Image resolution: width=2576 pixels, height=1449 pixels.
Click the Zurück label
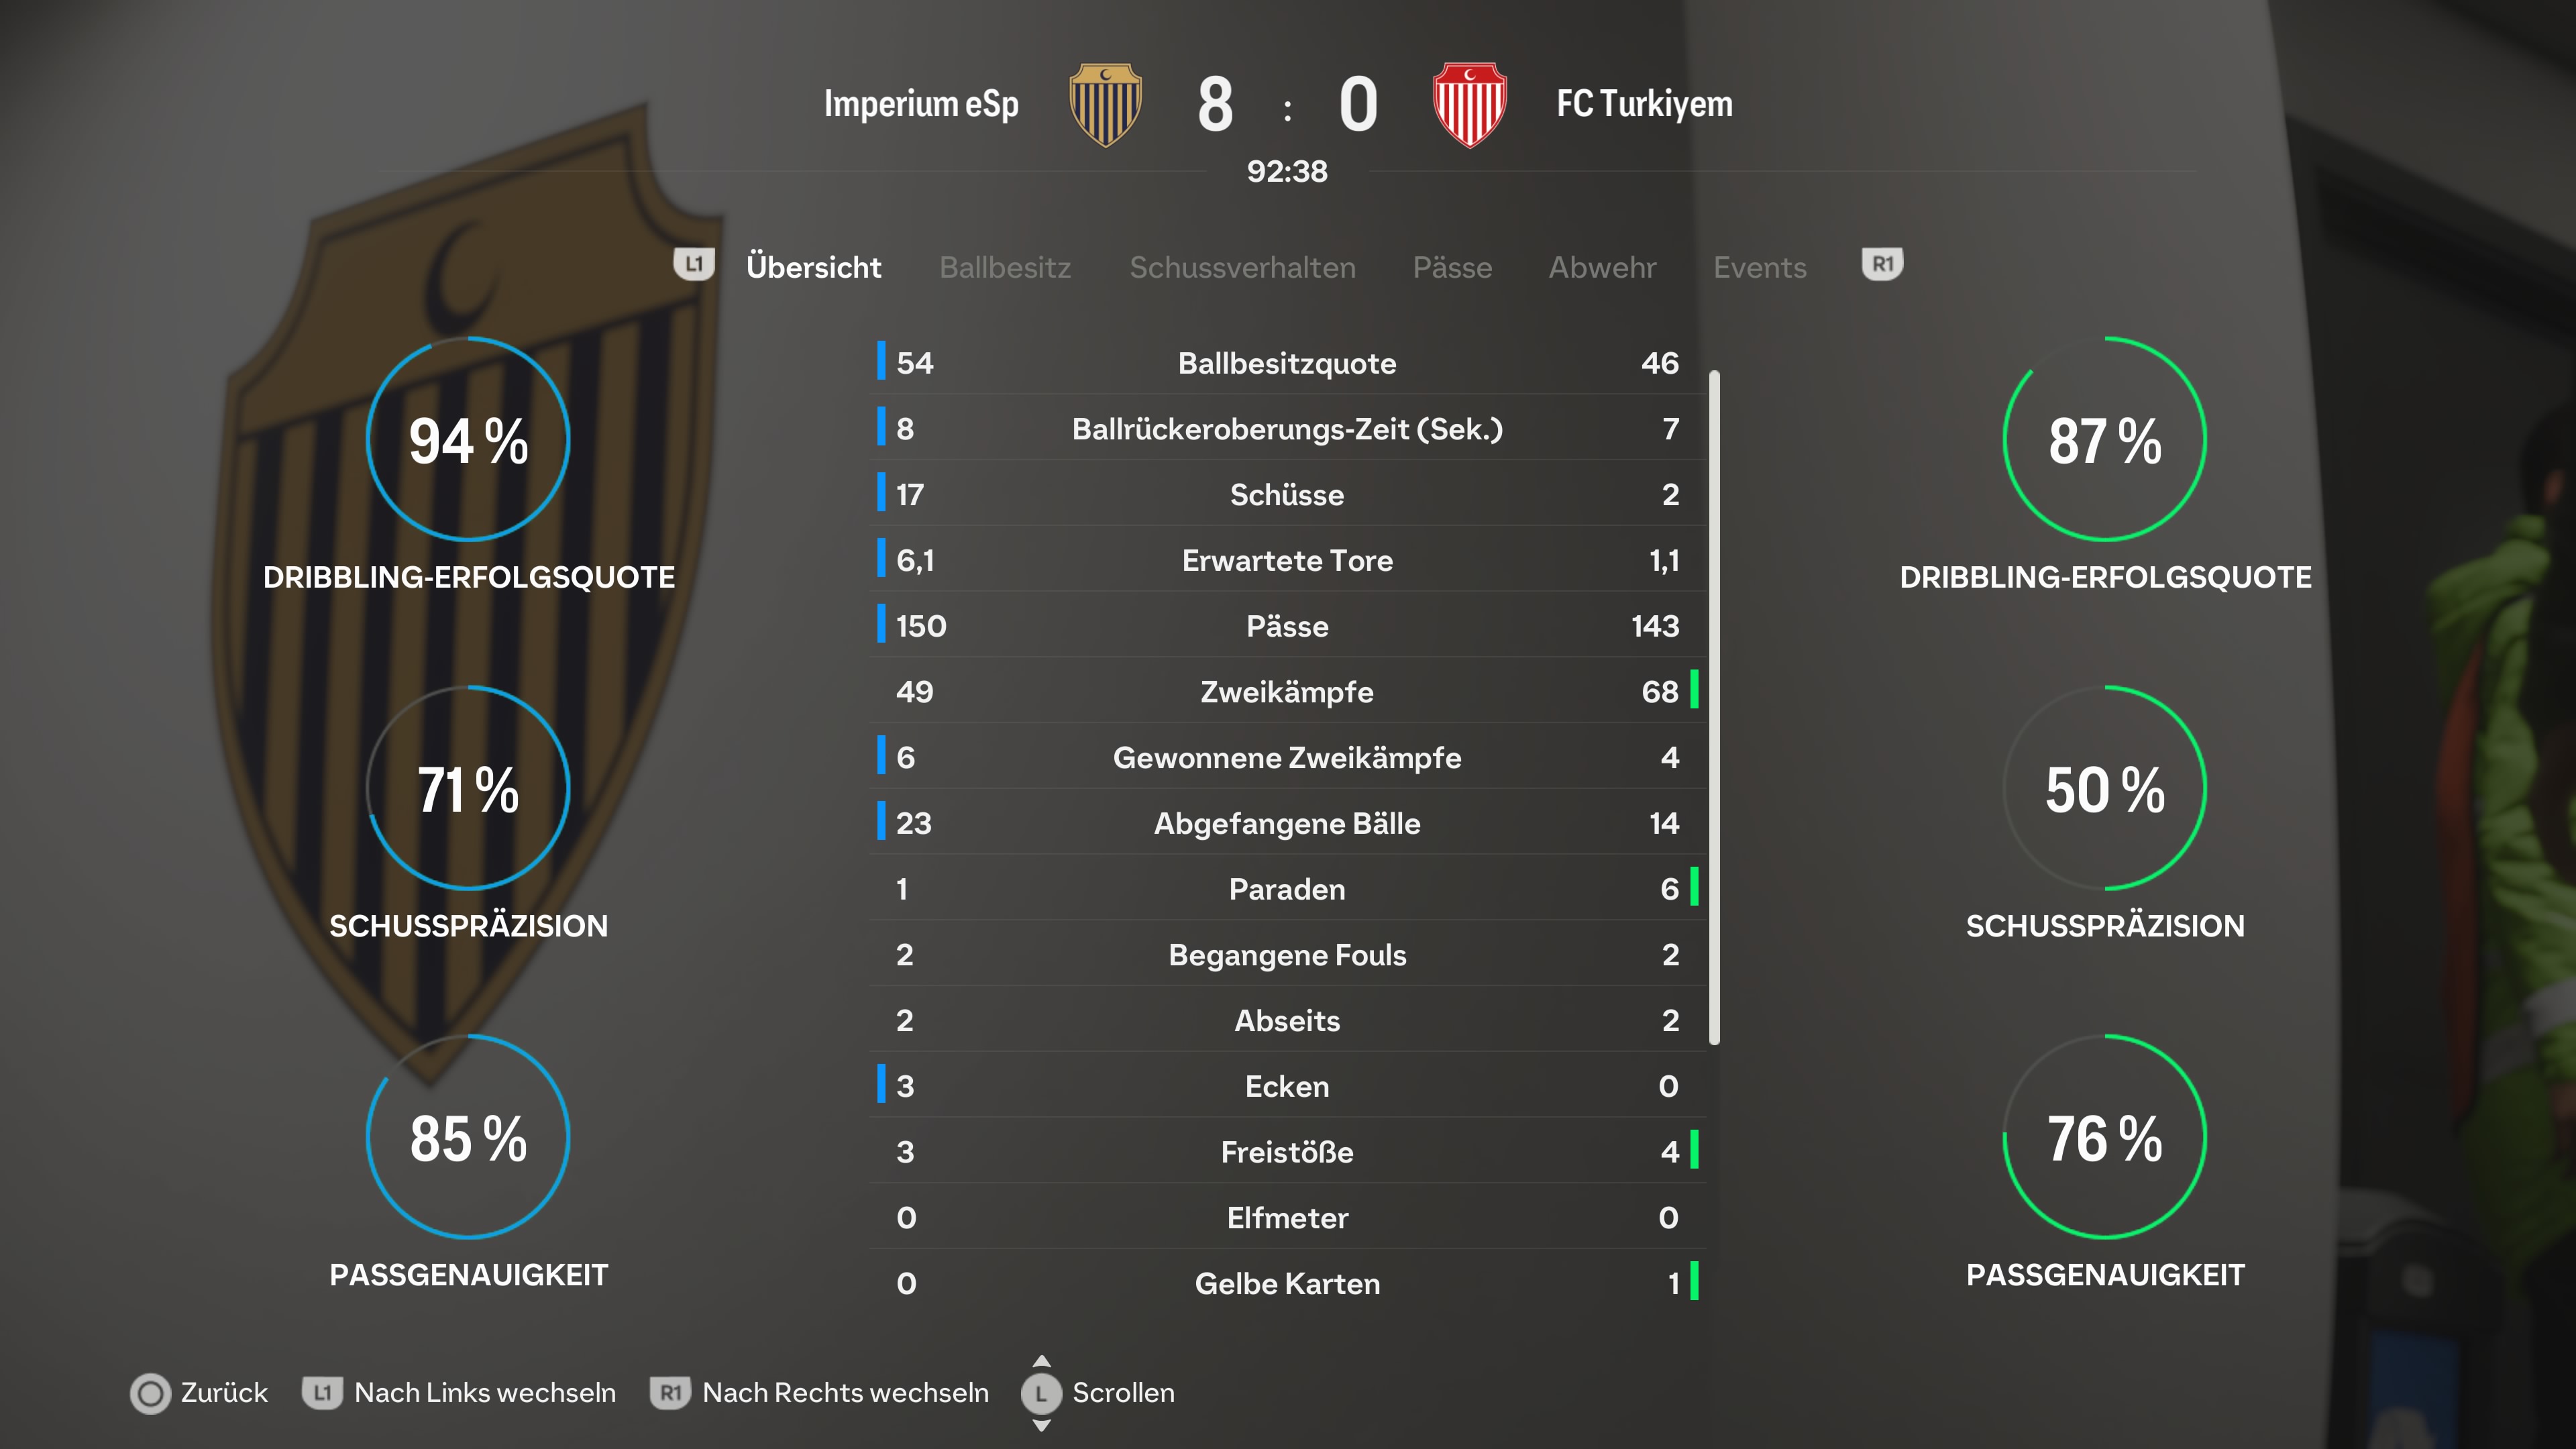pyautogui.click(x=224, y=1393)
